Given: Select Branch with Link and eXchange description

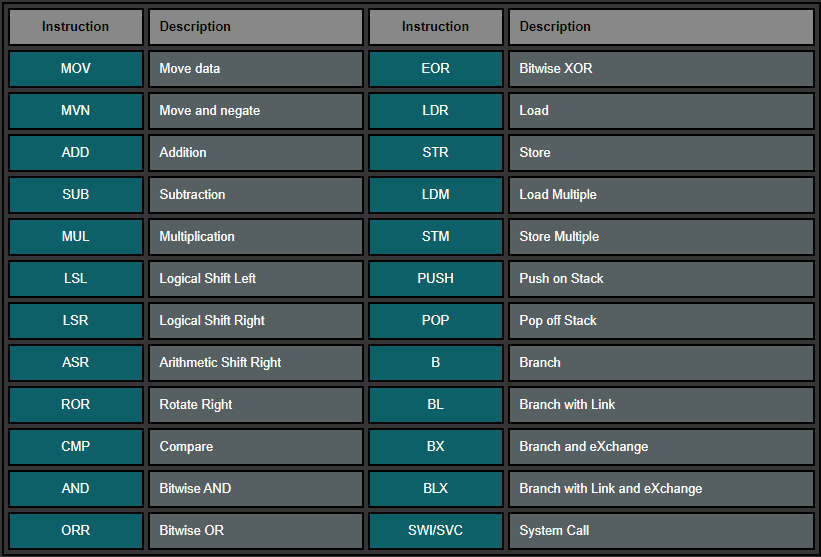Looking at the screenshot, I should 661,489.
